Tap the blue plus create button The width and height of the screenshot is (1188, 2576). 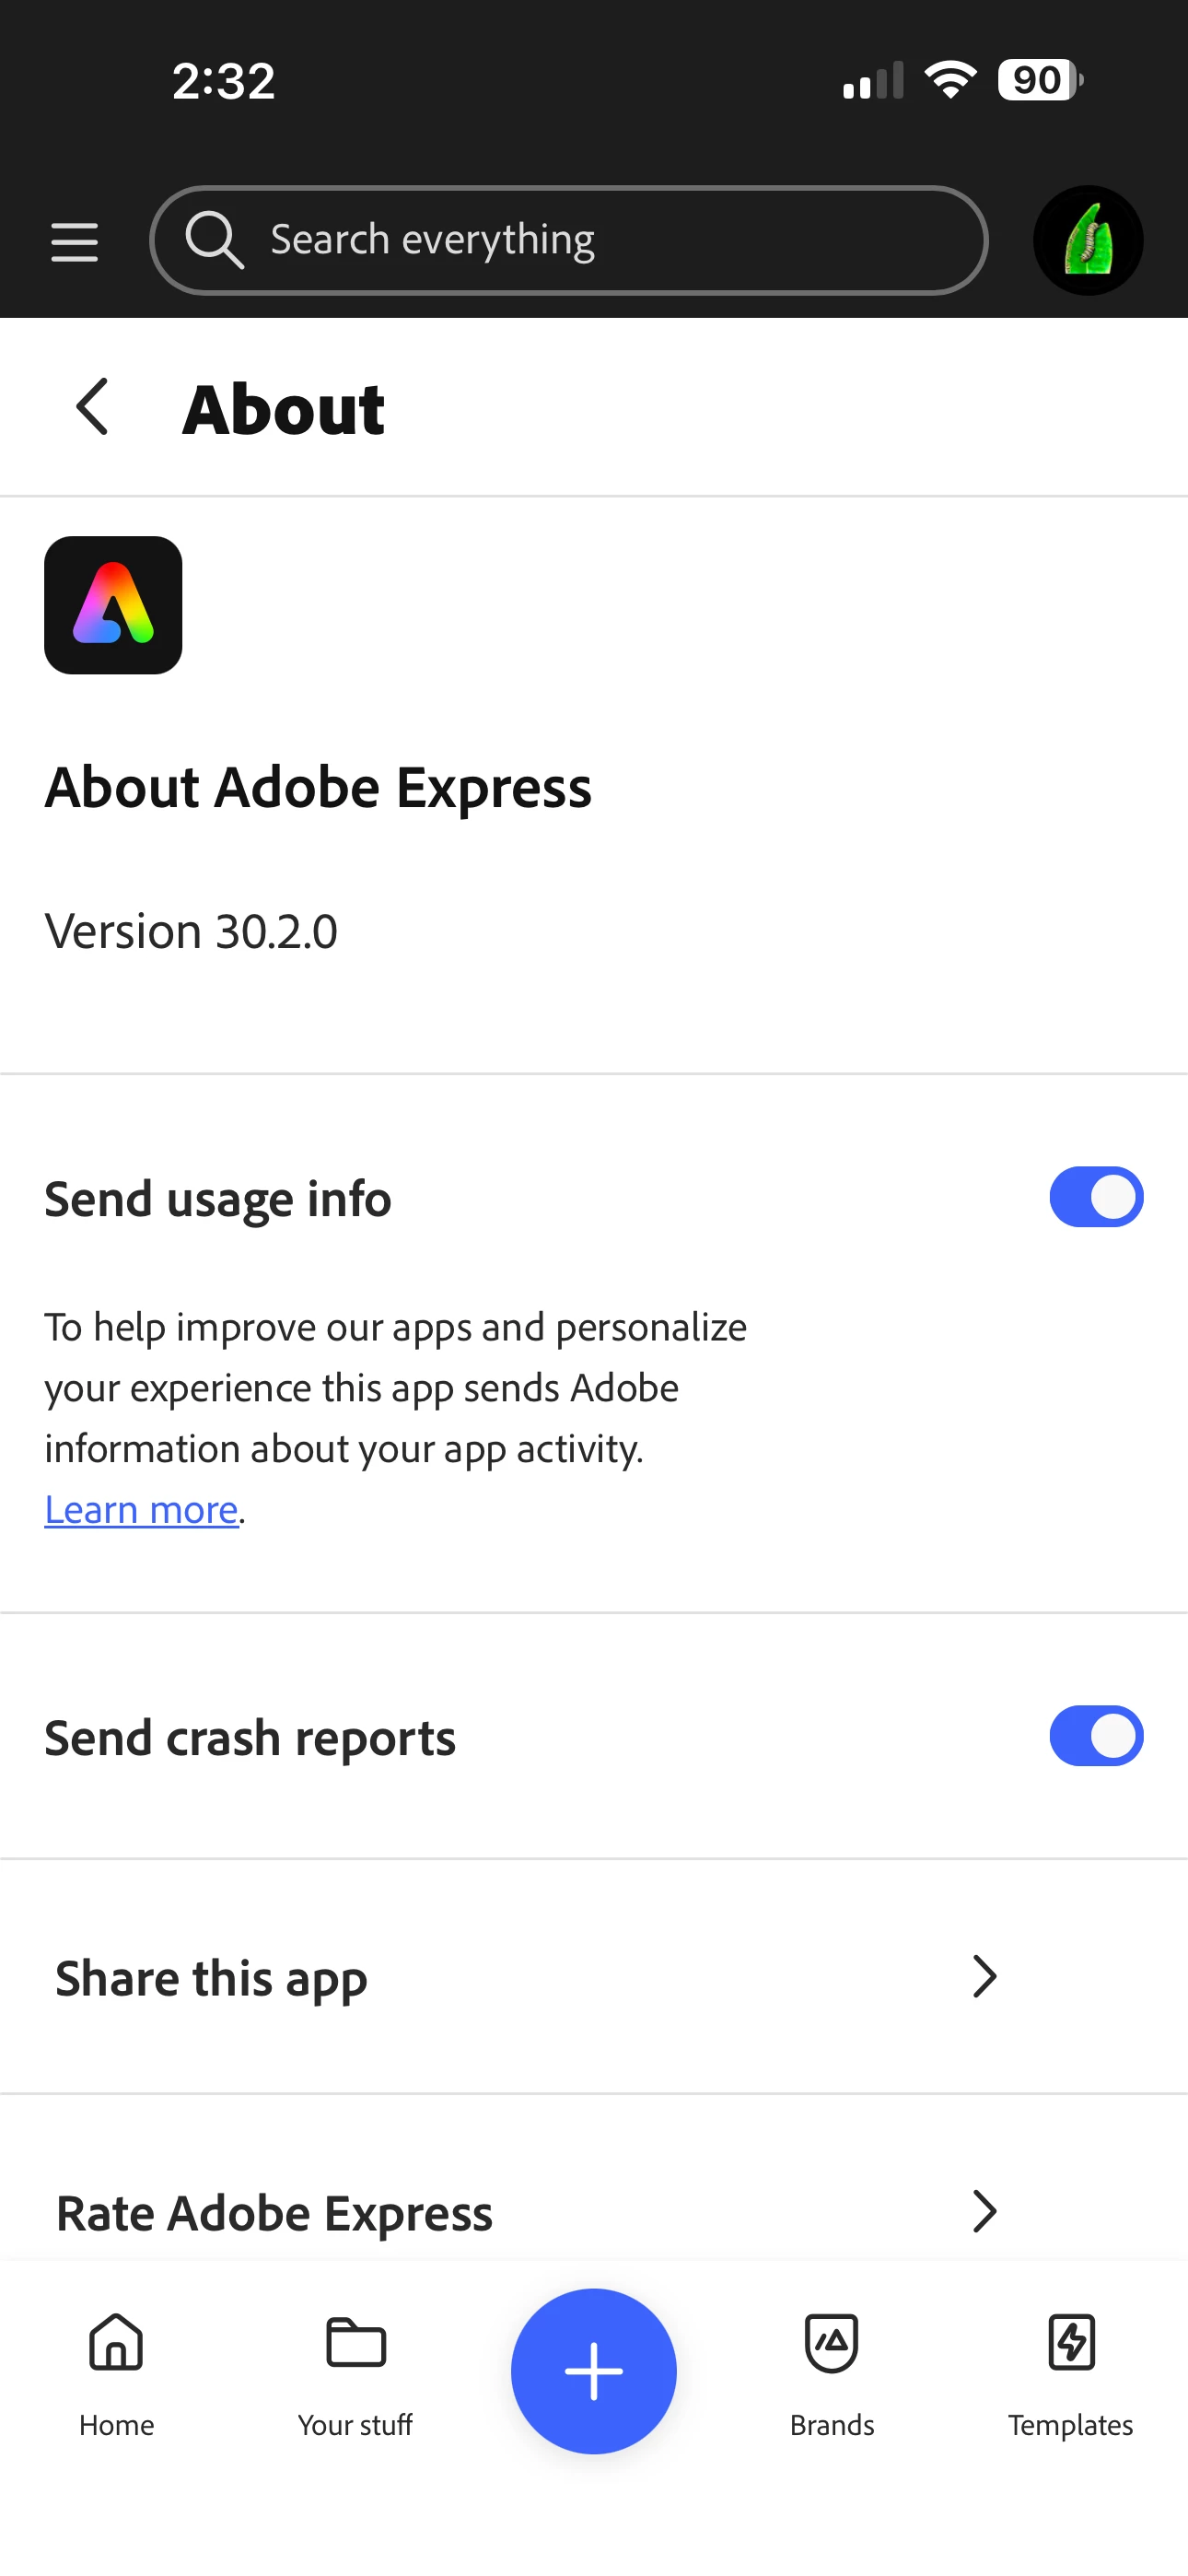[x=594, y=2371]
